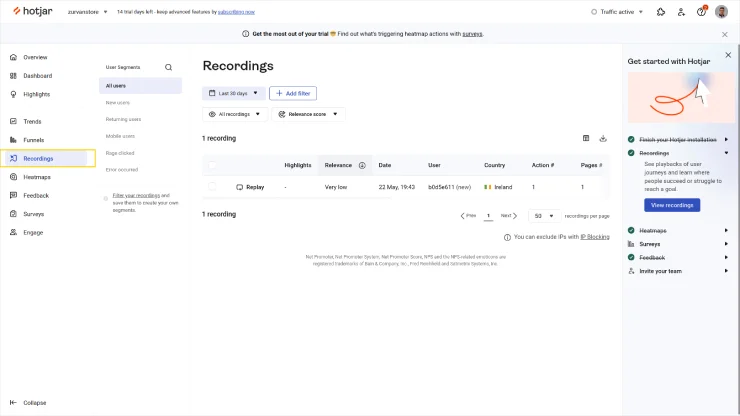The image size is (740, 416).
Task: Open the All recordings dropdown
Action: point(235,114)
